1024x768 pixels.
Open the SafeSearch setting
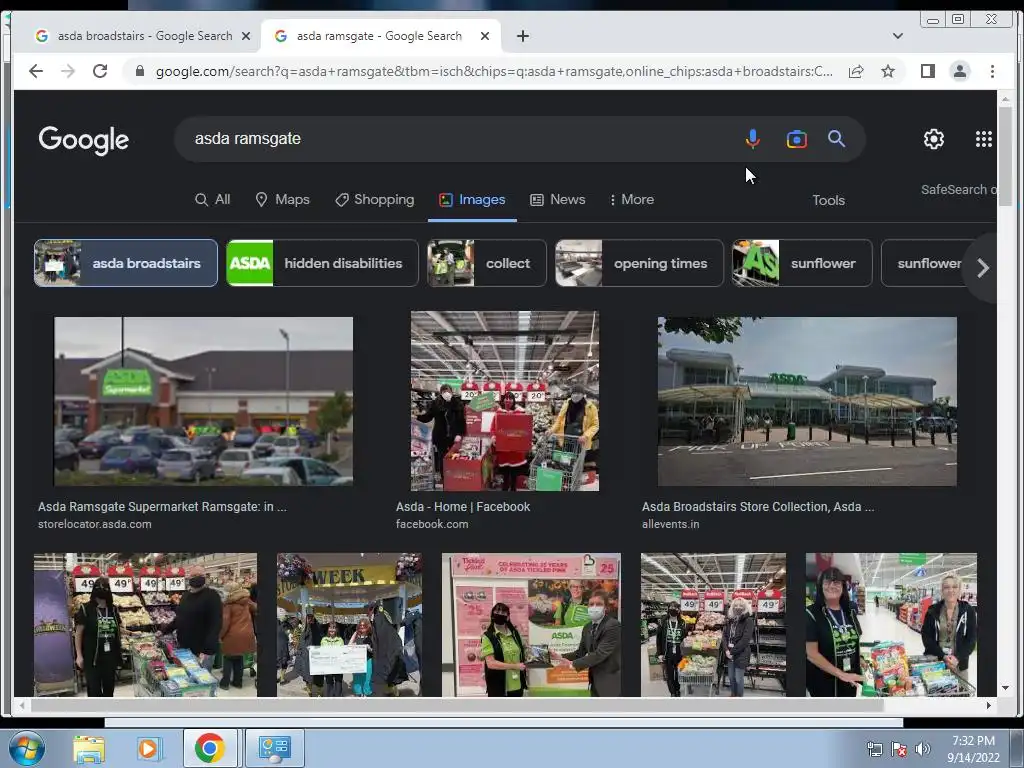click(958, 189)
